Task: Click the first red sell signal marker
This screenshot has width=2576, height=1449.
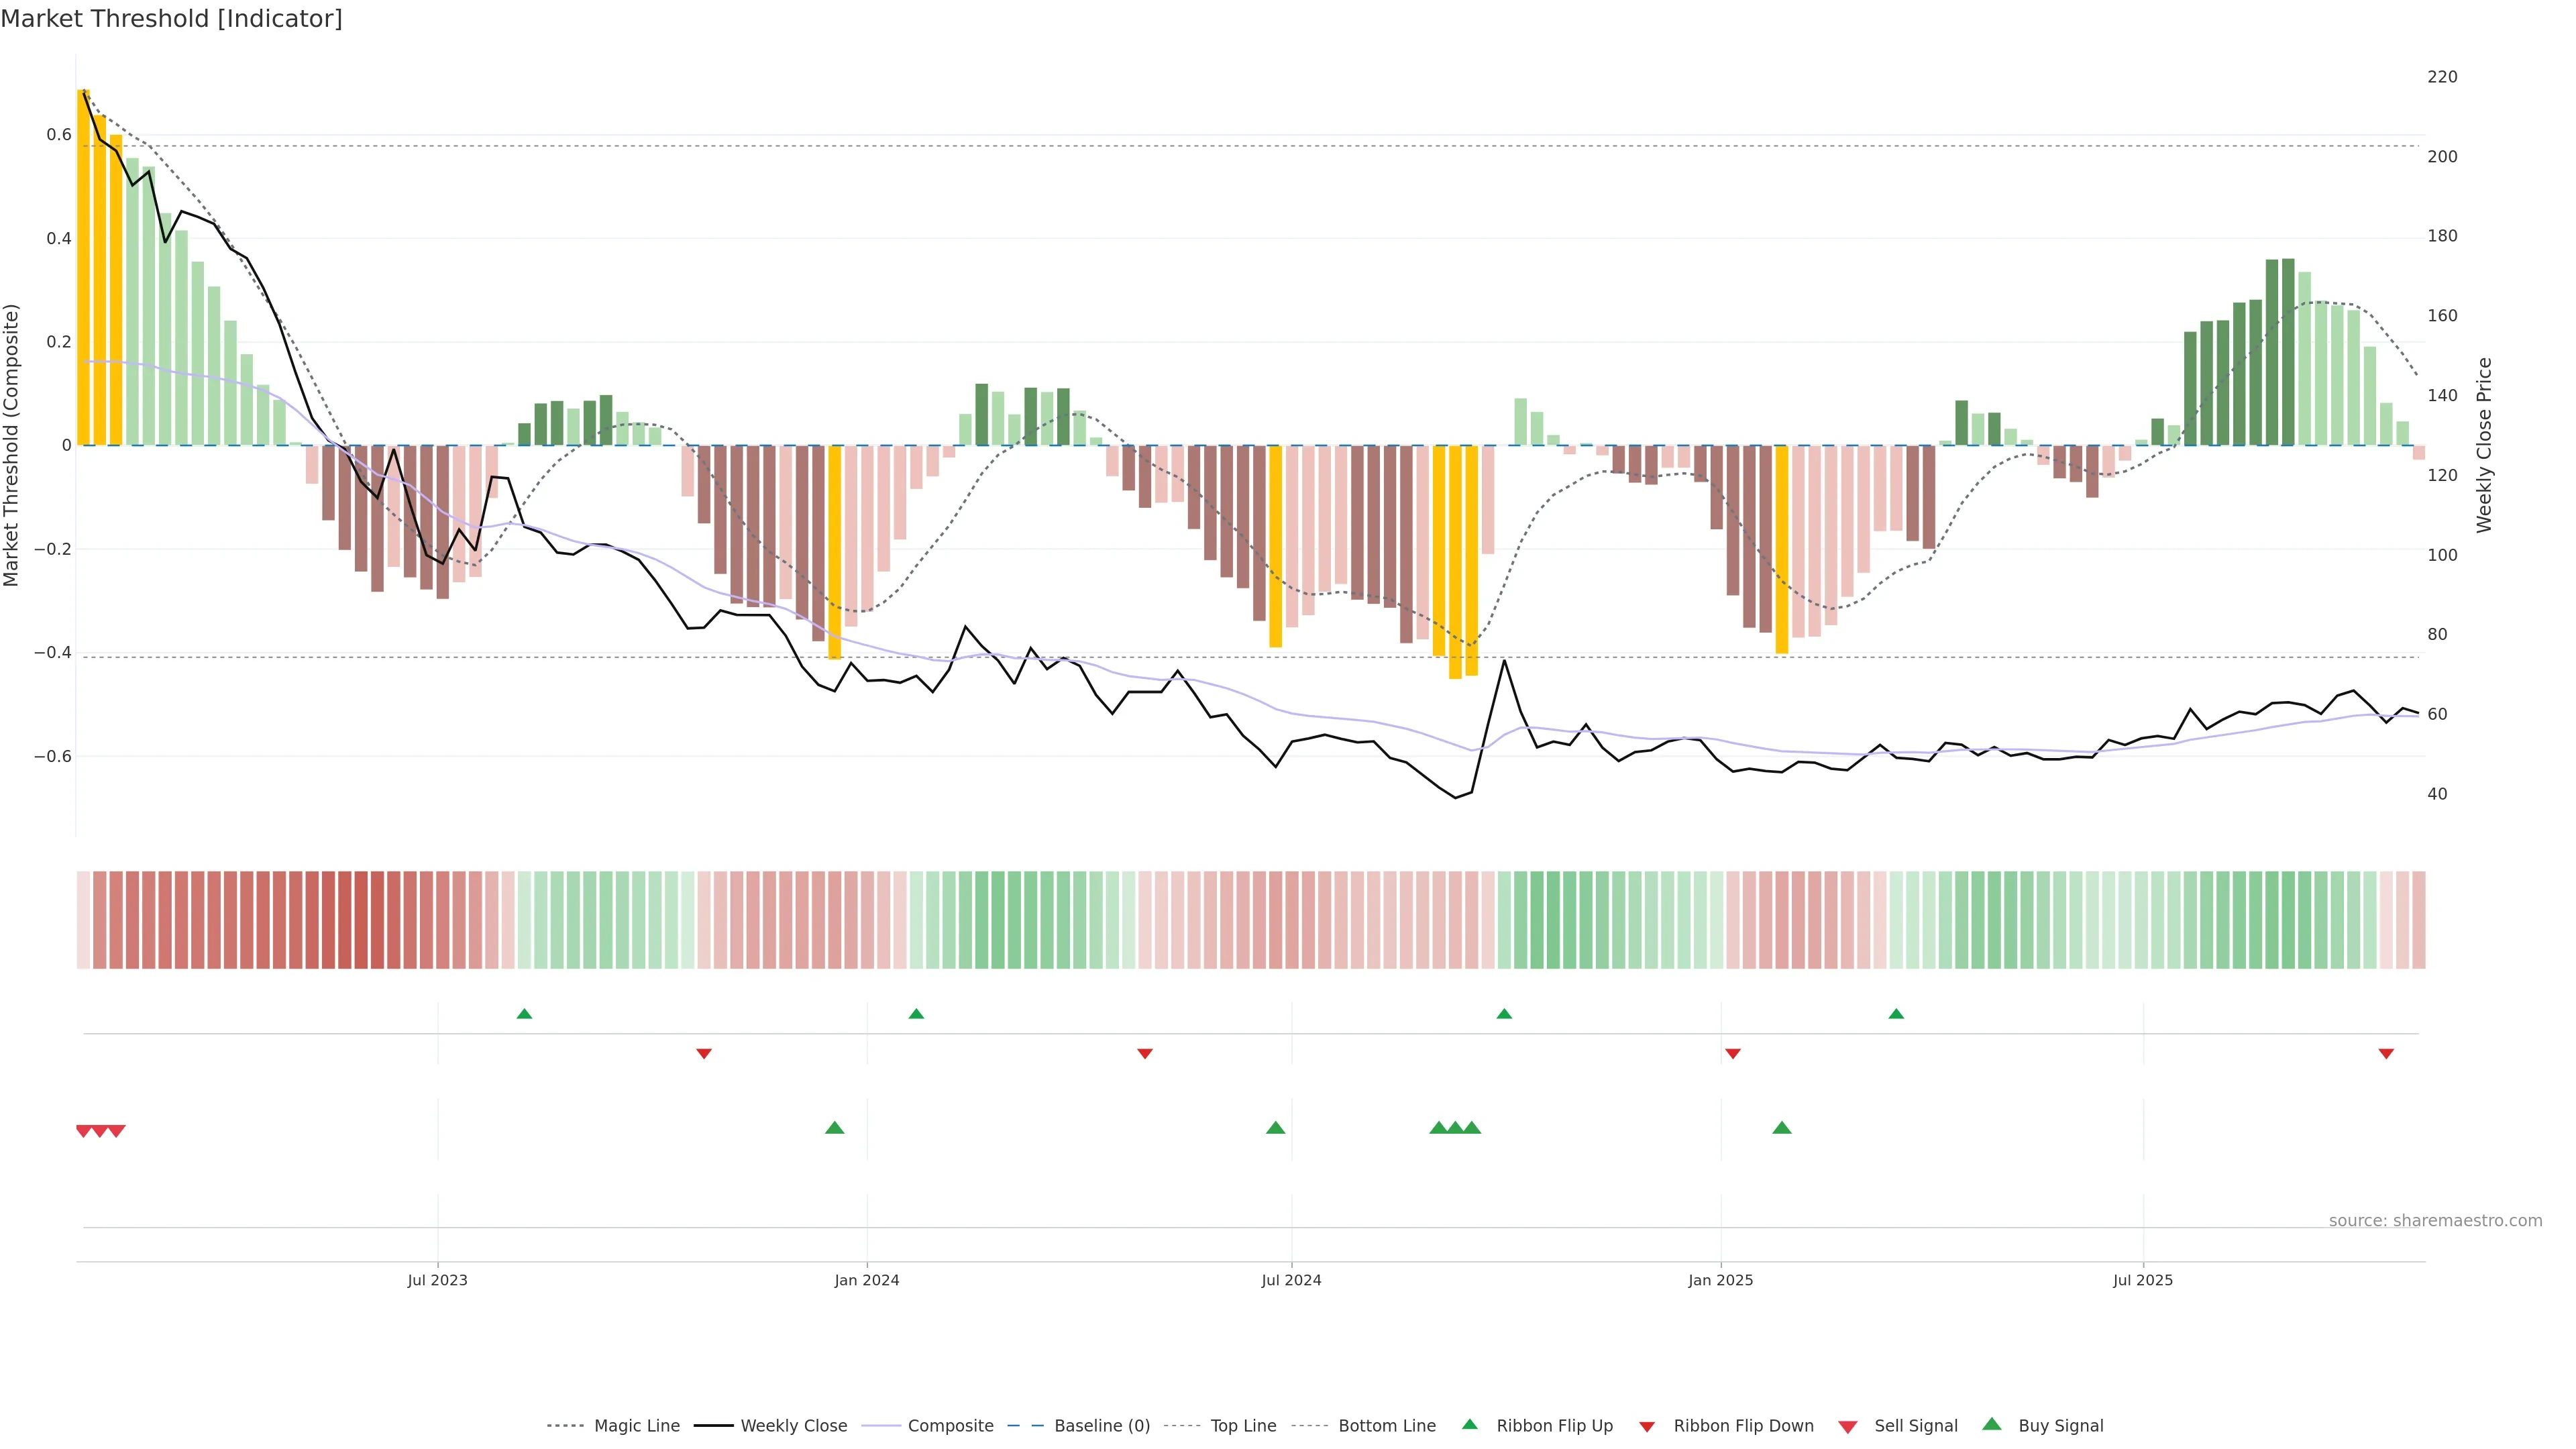Action: point(84,1131)
